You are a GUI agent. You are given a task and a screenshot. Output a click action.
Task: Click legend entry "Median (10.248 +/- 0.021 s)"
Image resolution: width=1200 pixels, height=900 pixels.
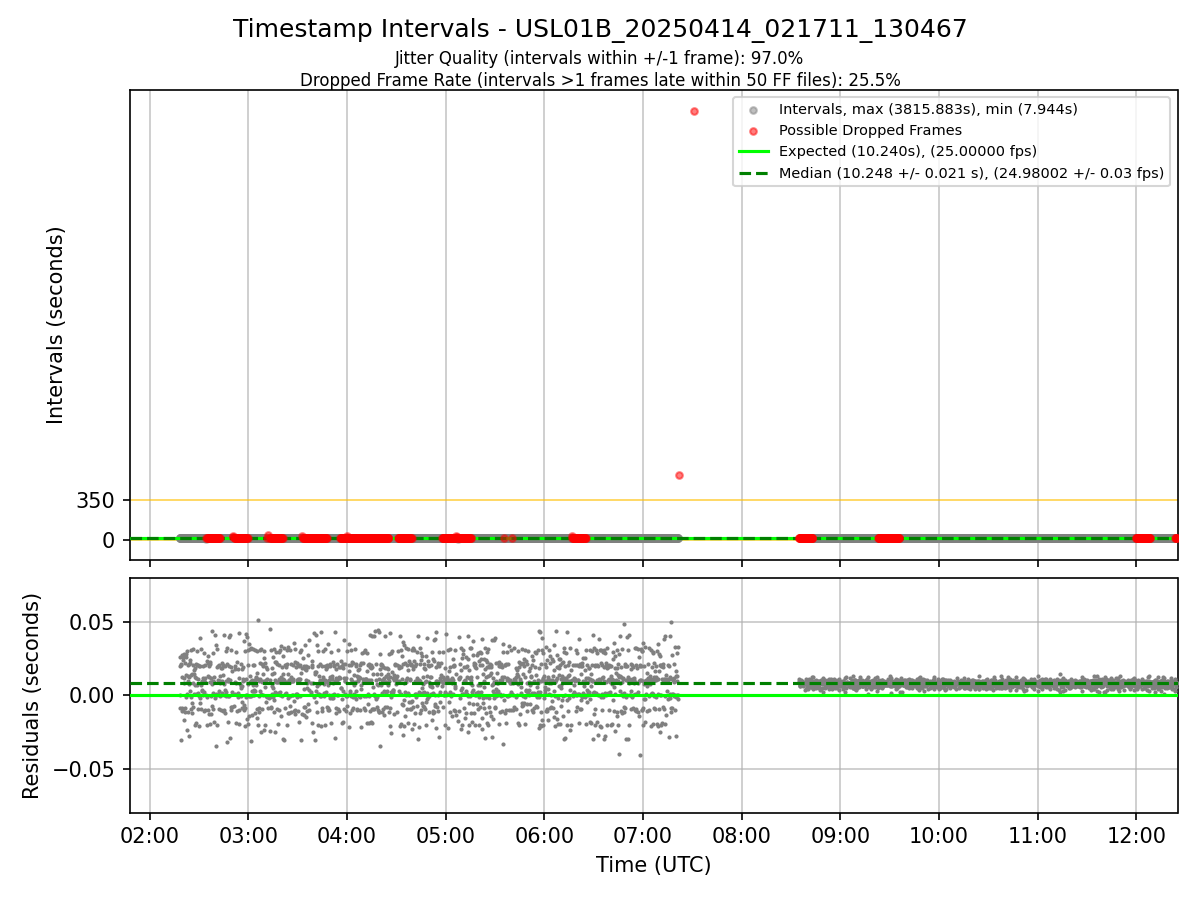click(971, 173)
